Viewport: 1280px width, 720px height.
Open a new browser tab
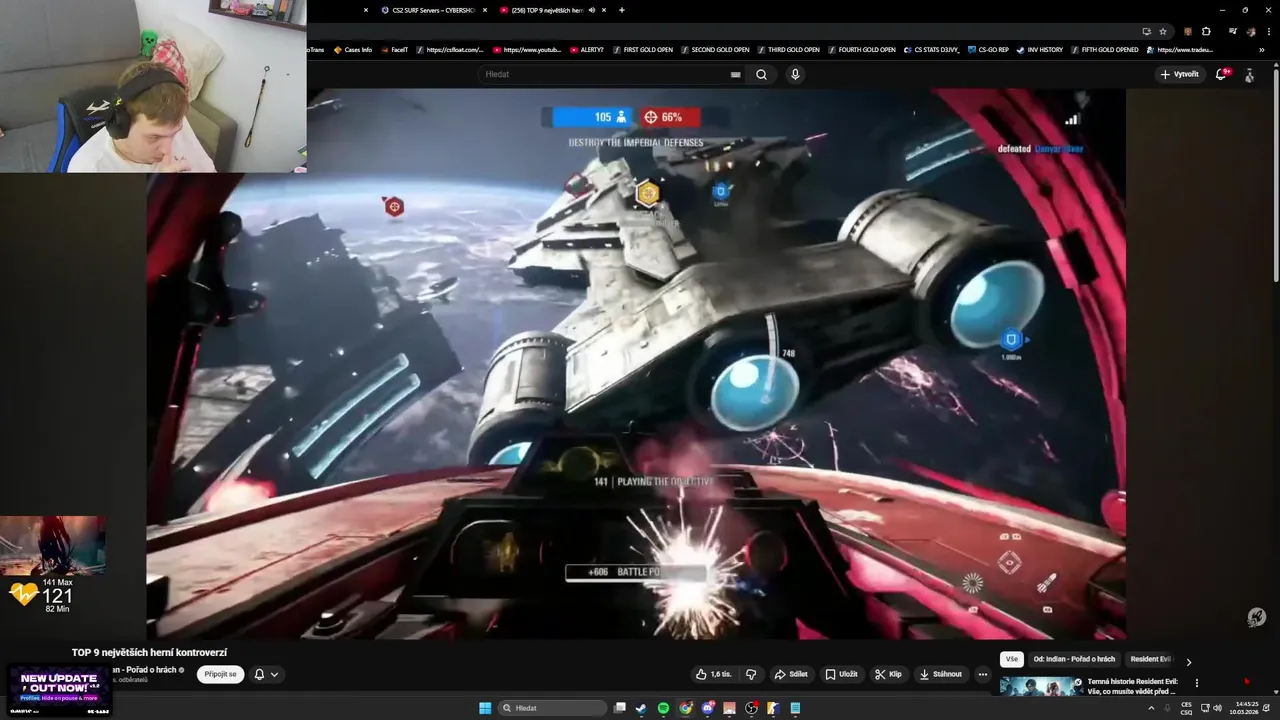(622, 10)
